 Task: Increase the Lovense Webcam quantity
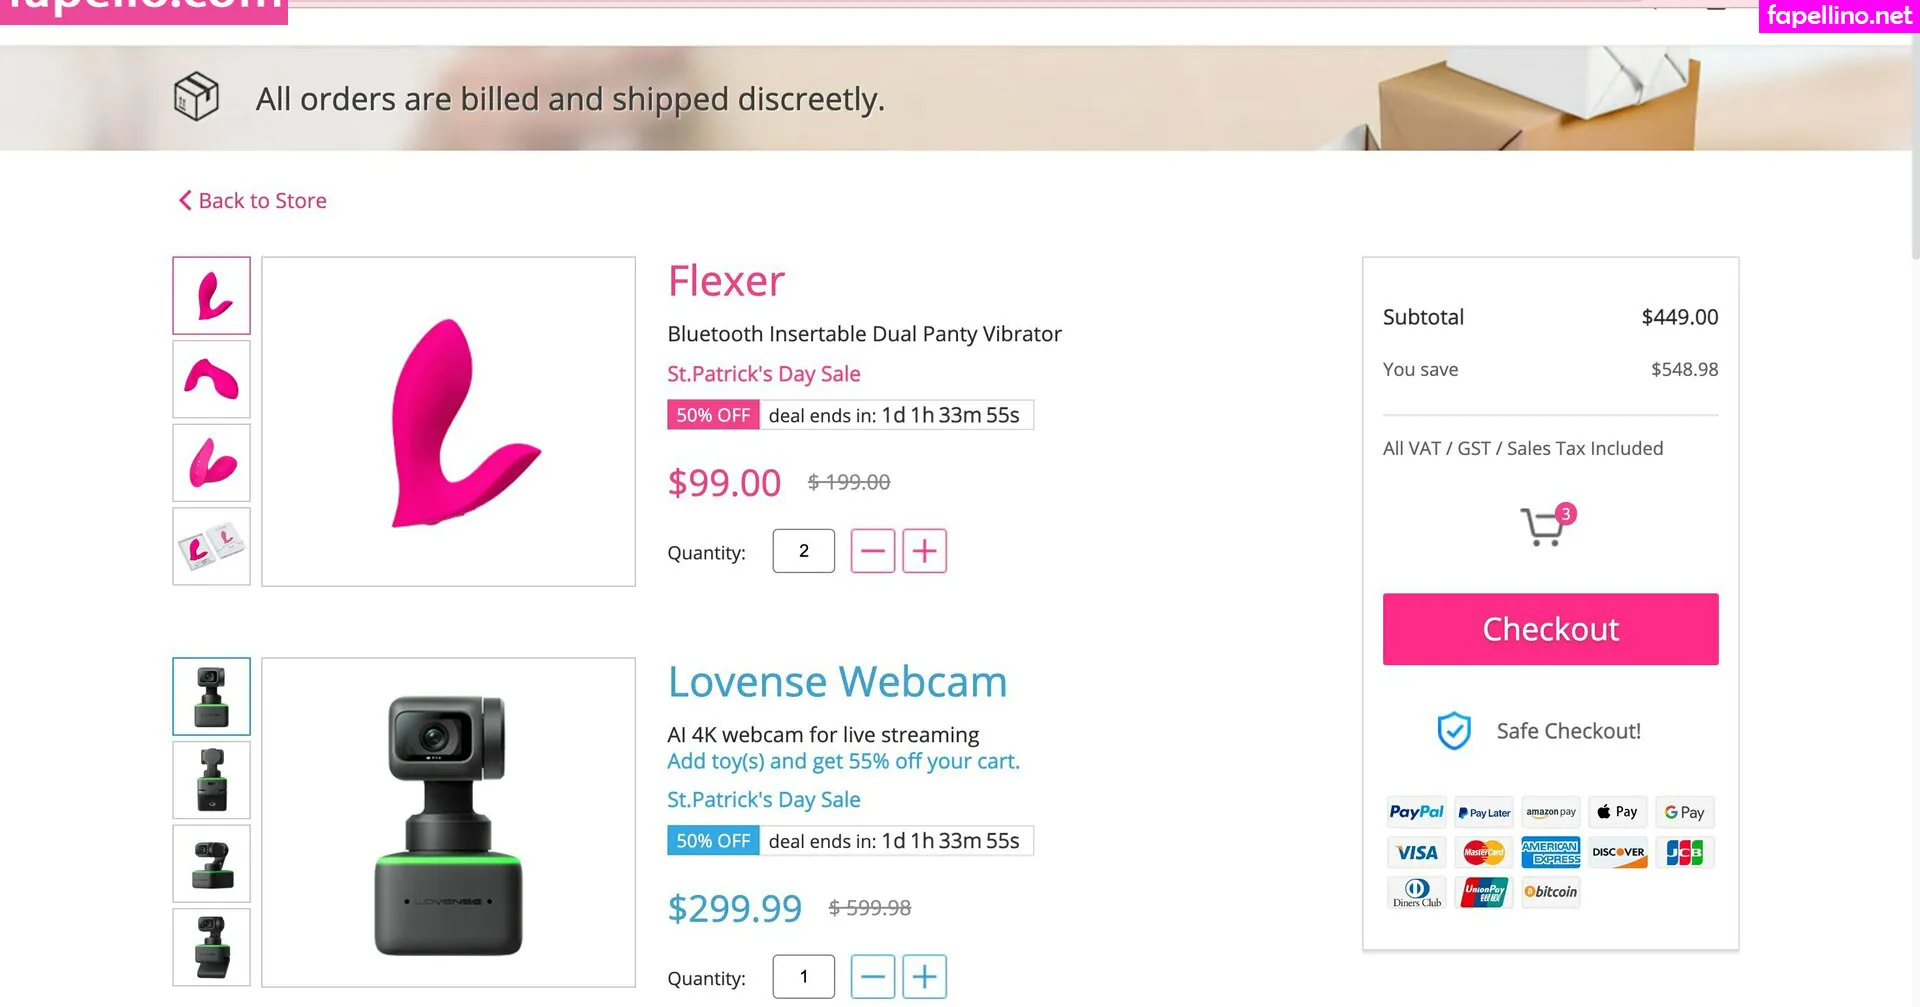(x=924, y=977)
